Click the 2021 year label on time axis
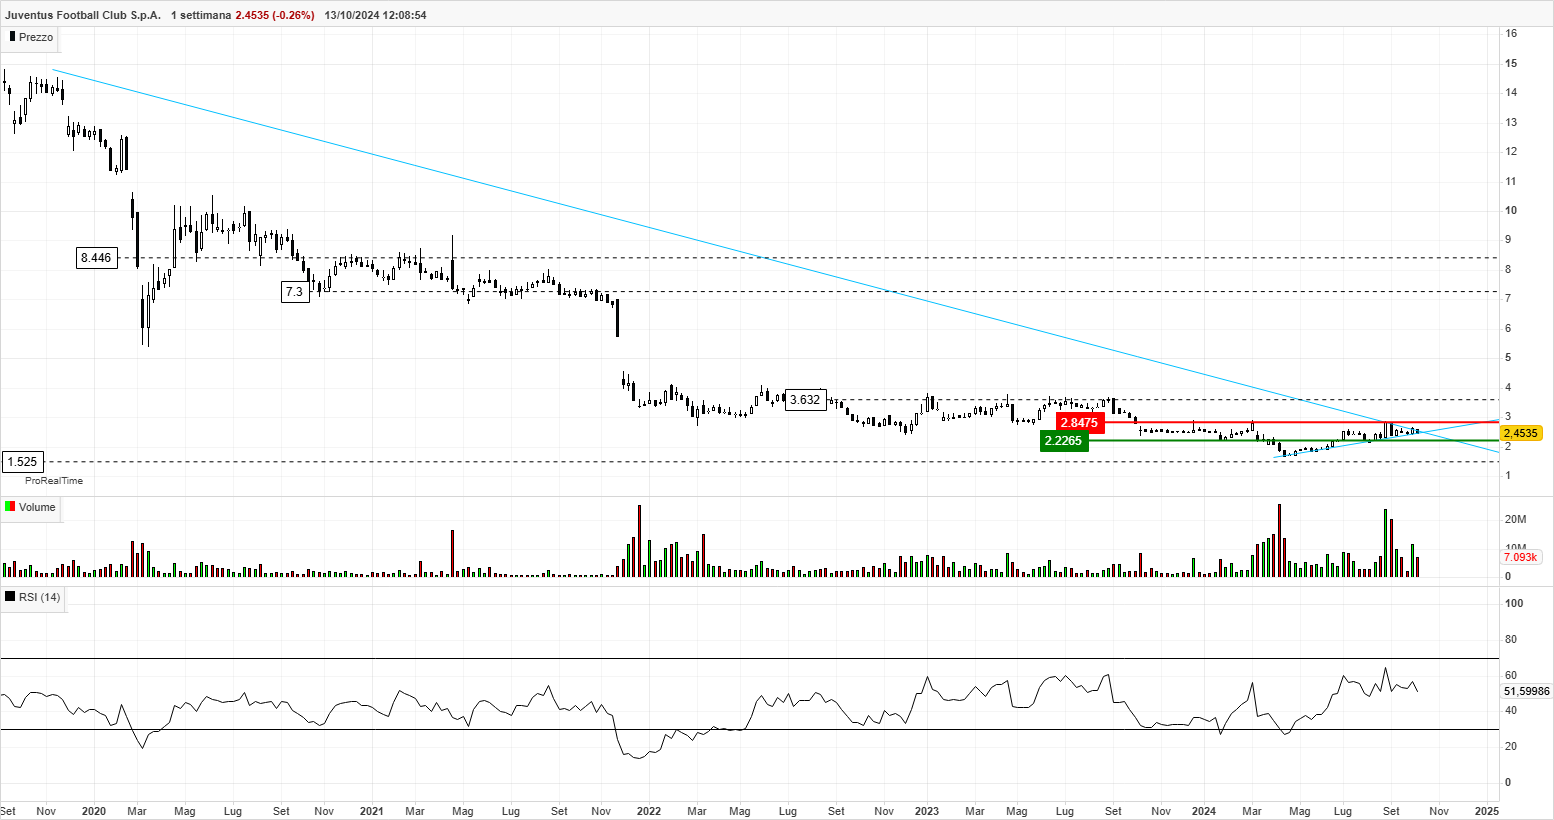1554x820 pixels. pyautogui.click(x=371, y=811)
